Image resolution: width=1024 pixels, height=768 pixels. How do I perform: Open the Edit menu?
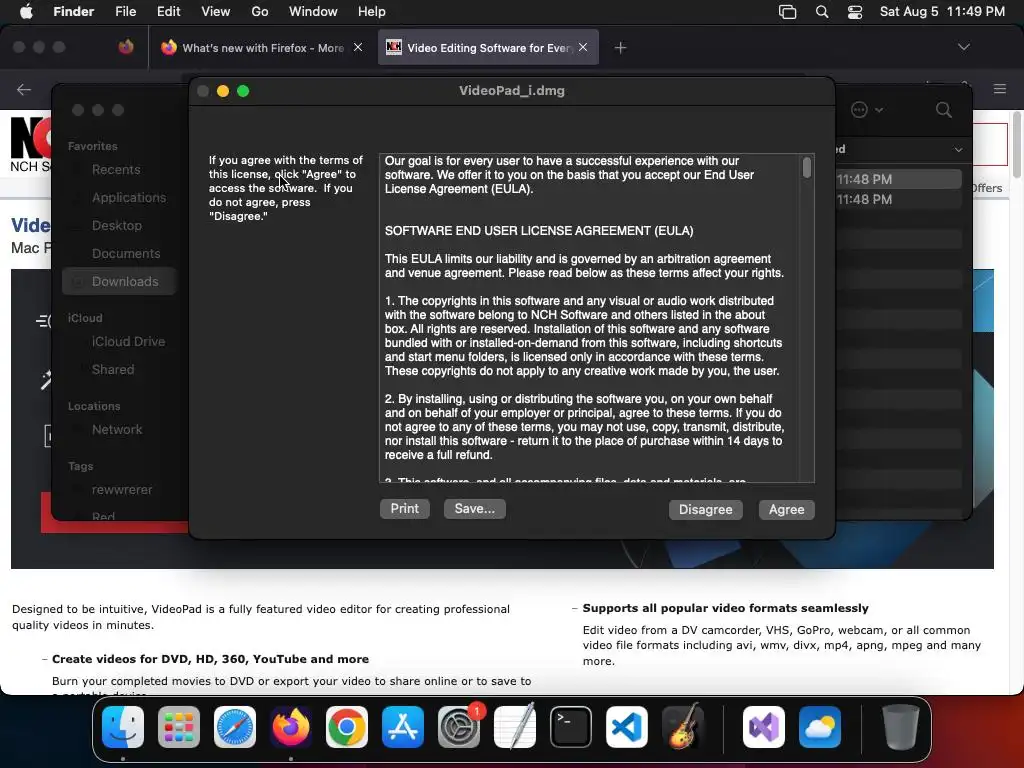[x=168, y=11]
